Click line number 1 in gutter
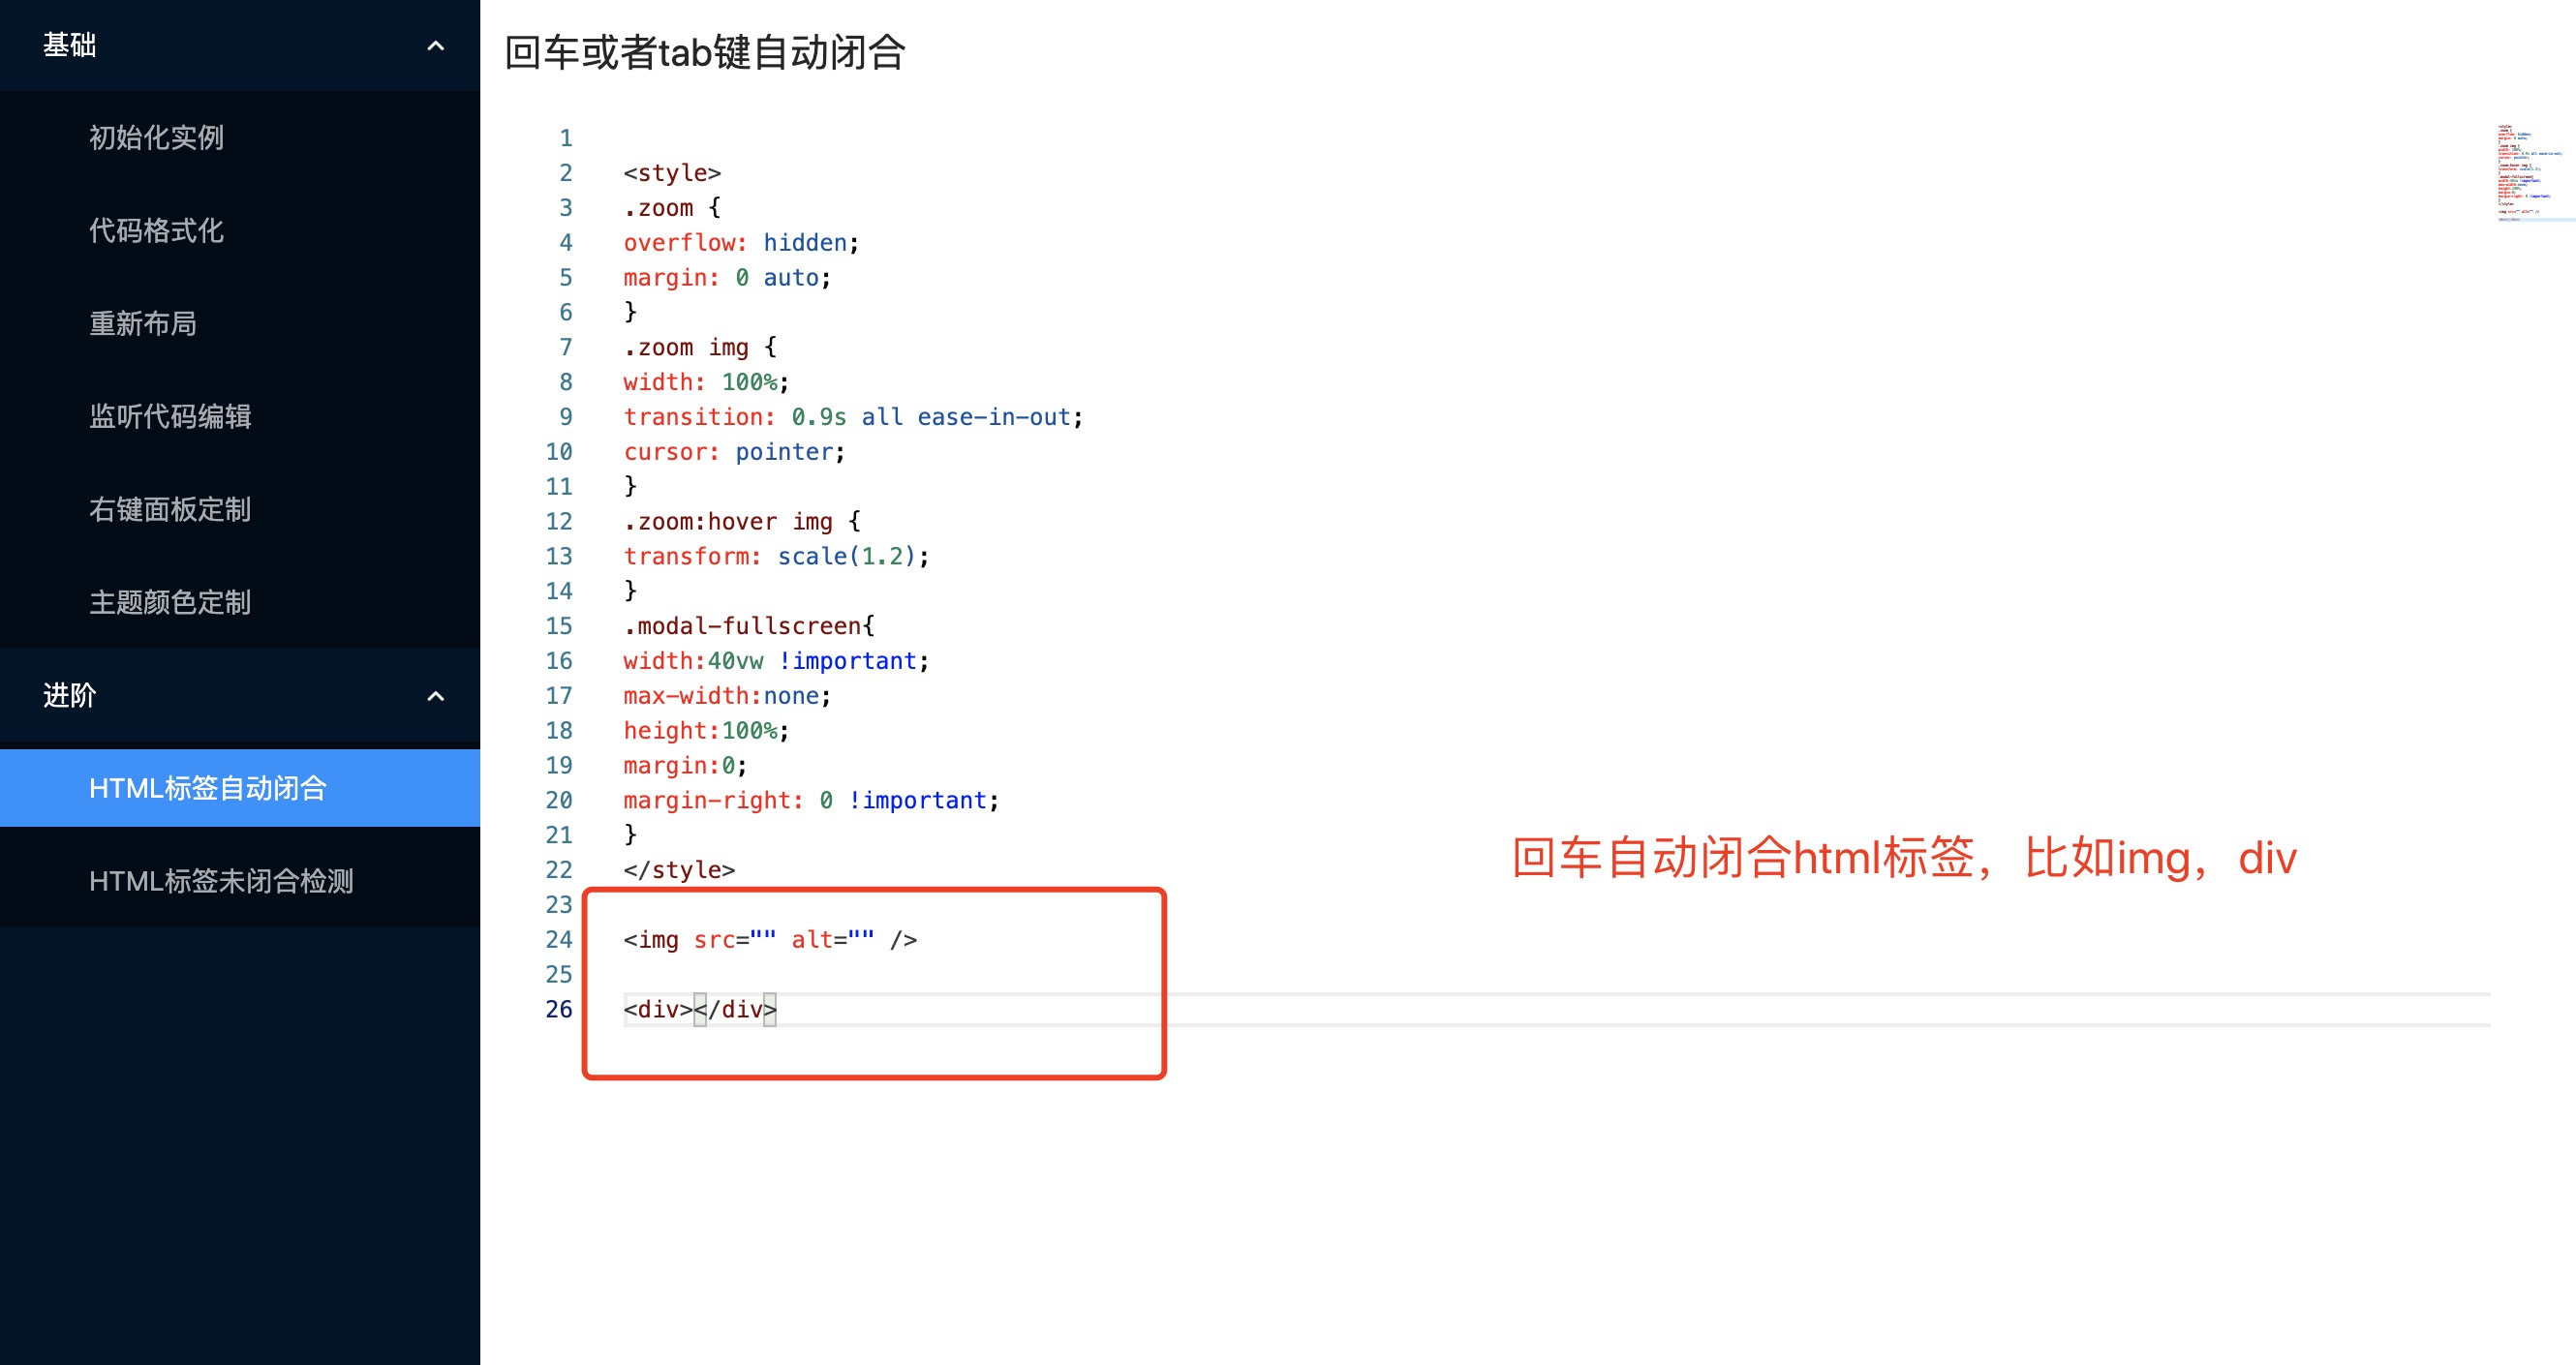The image size is (2576, 1365). (565, 138)
